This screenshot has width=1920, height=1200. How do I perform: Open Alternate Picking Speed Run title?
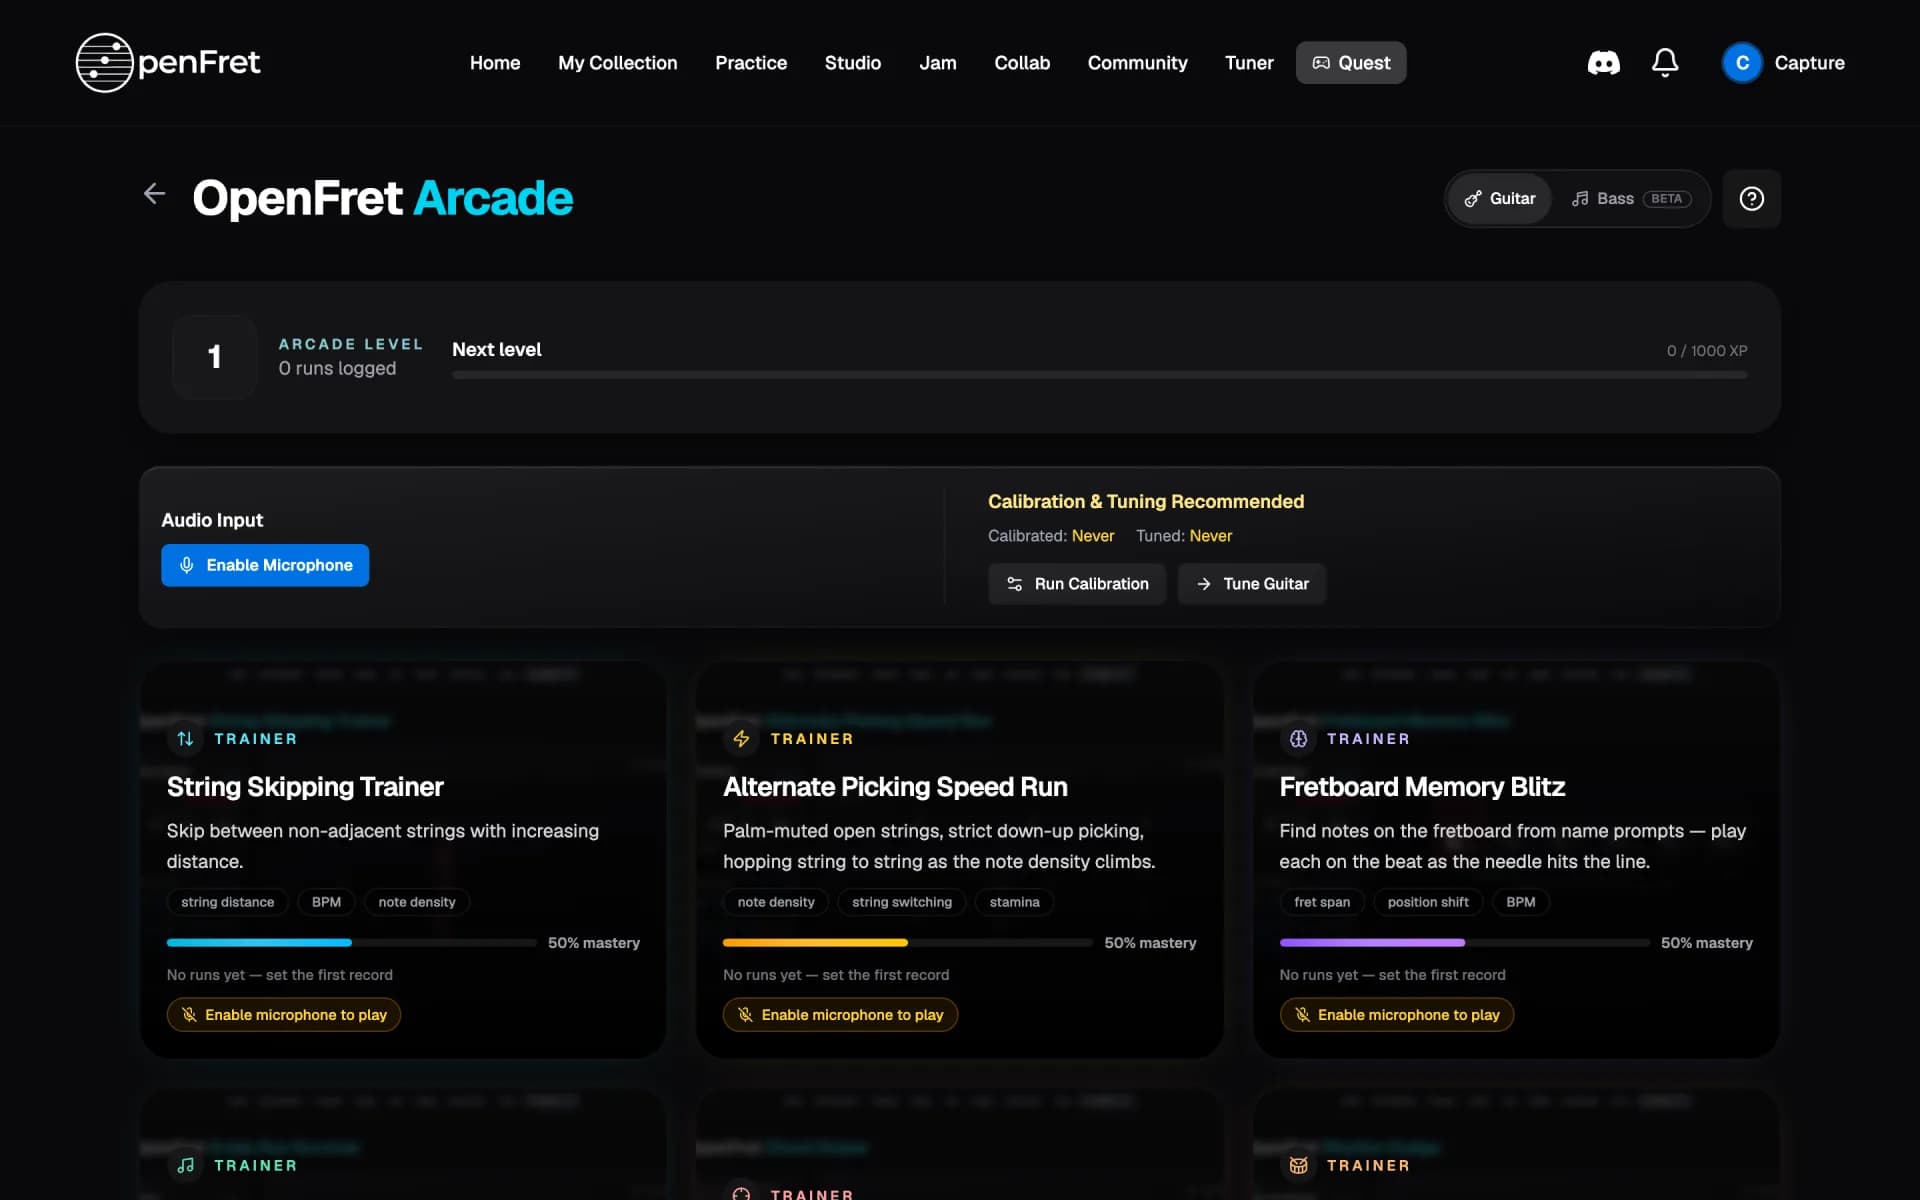895,787
